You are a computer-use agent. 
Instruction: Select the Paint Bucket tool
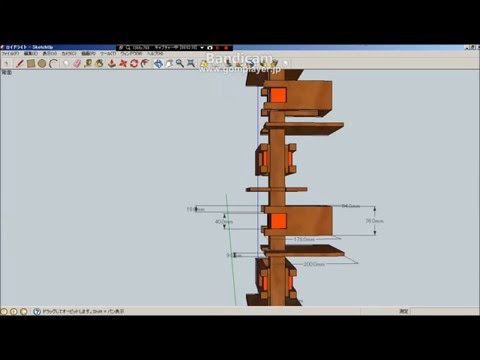pyautogui.click(x=99, y=63)
